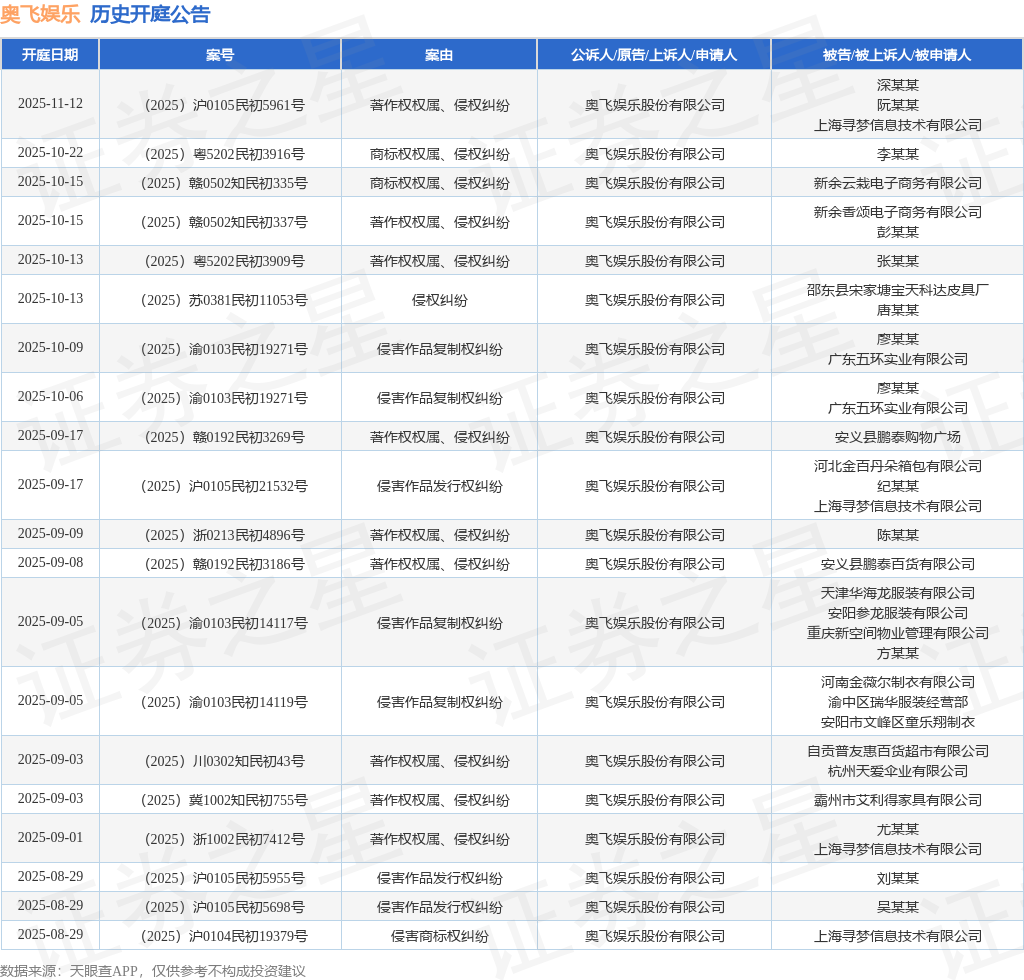The width and height of the screenshot is (1024, 980).
Task: Click the 历史开庭公告 heading
Action: pos(150,14)
